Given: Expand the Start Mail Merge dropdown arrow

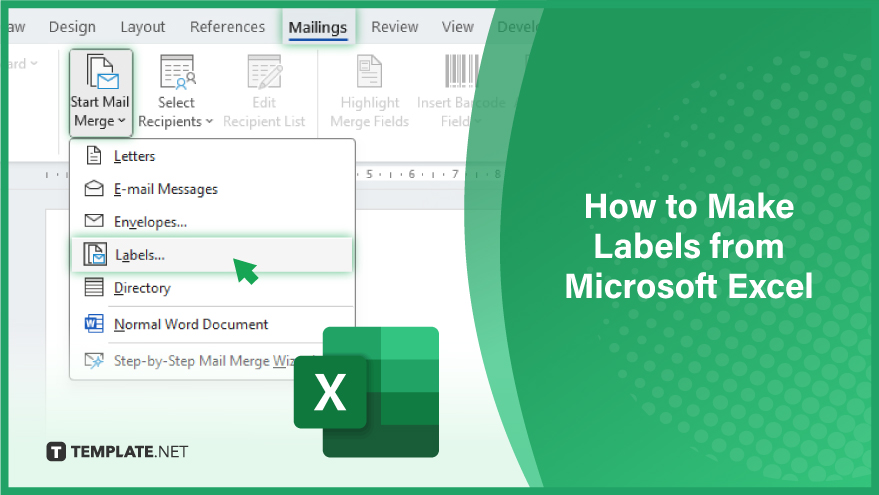Looking at the screenshot, I should [x=122, y=121].
